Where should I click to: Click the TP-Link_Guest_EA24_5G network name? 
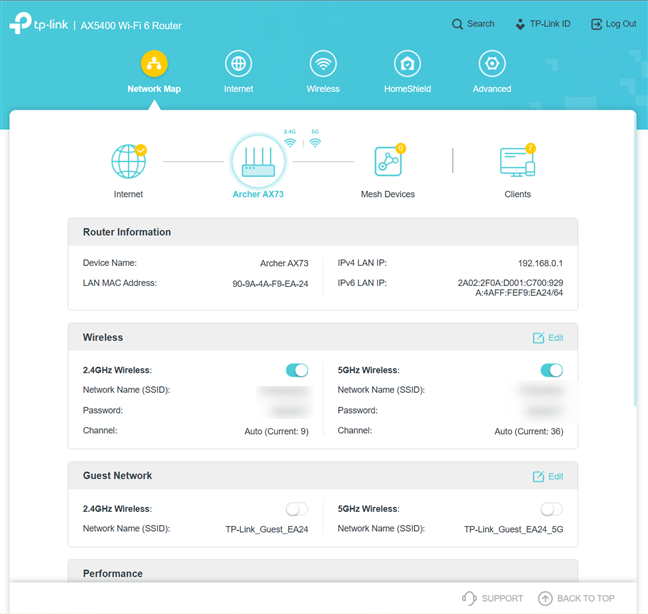(514, 529)
